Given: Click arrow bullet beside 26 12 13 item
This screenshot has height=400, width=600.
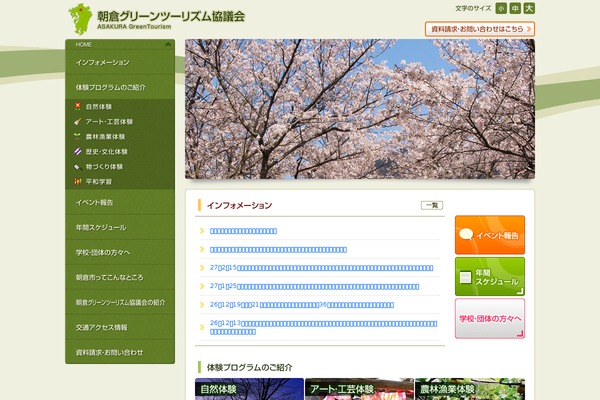Looking at the screenshot, I should (202, 327).
